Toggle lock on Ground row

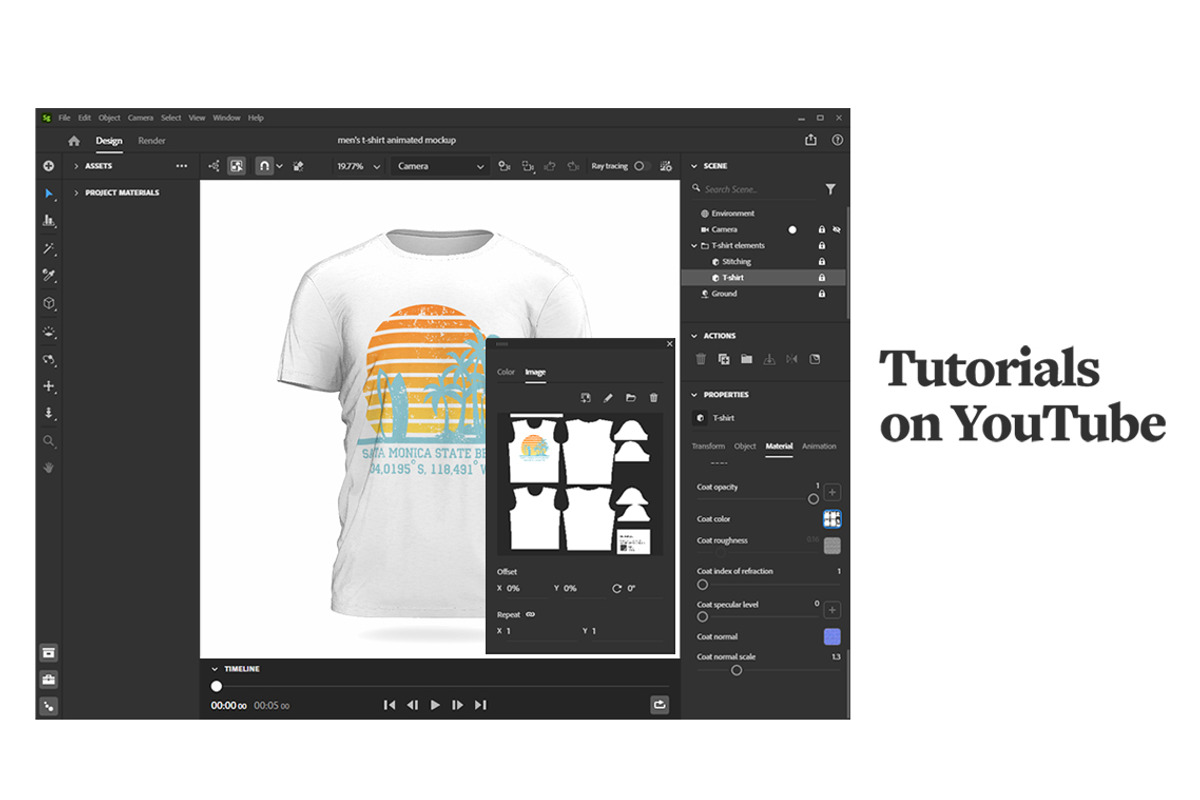pos(822,294)
